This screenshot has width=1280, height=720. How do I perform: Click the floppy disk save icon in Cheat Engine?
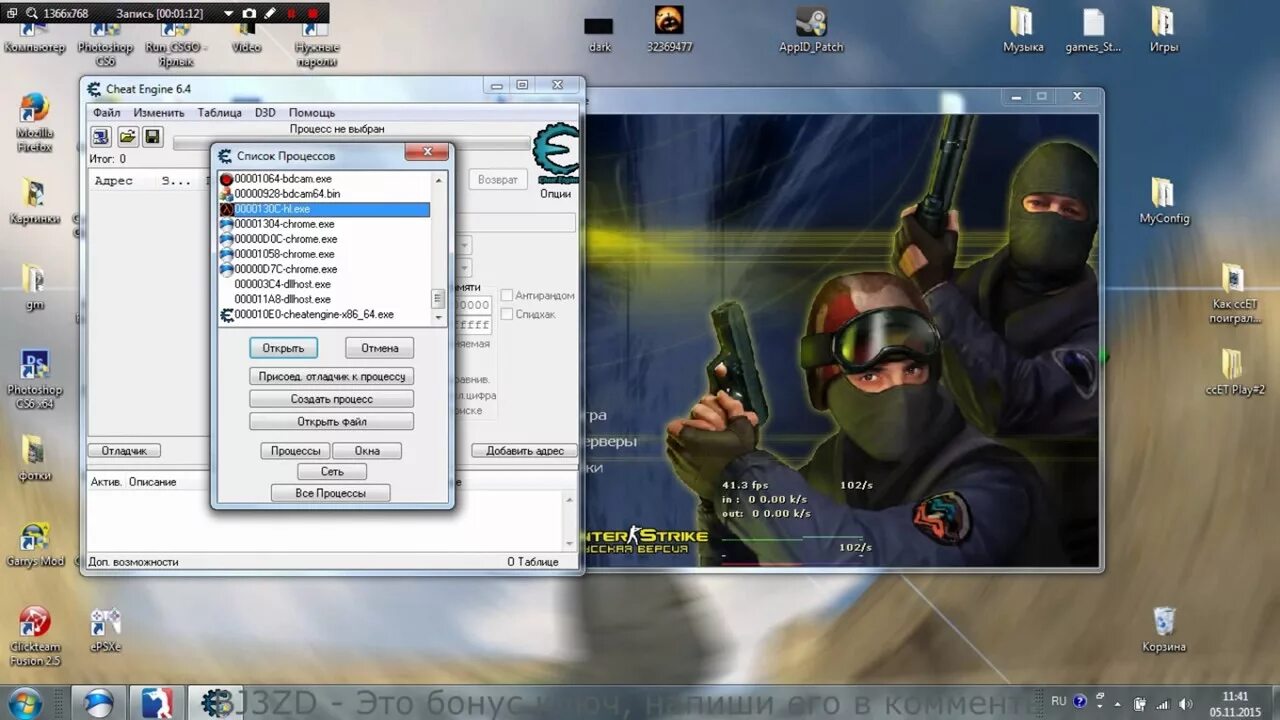point(152,136)
